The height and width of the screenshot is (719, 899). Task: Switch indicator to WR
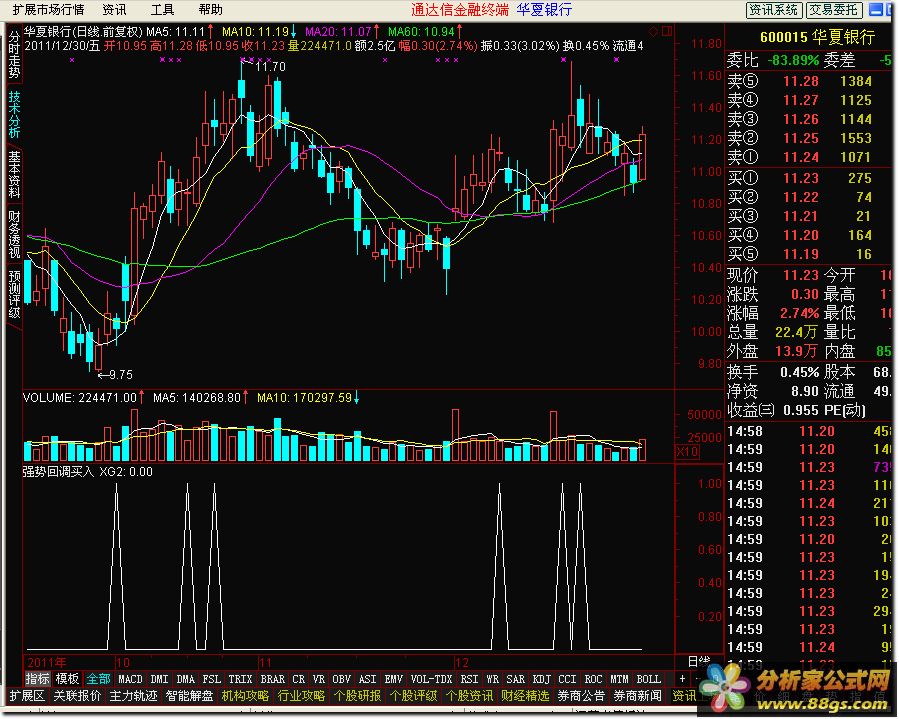[x=493, y=679]
